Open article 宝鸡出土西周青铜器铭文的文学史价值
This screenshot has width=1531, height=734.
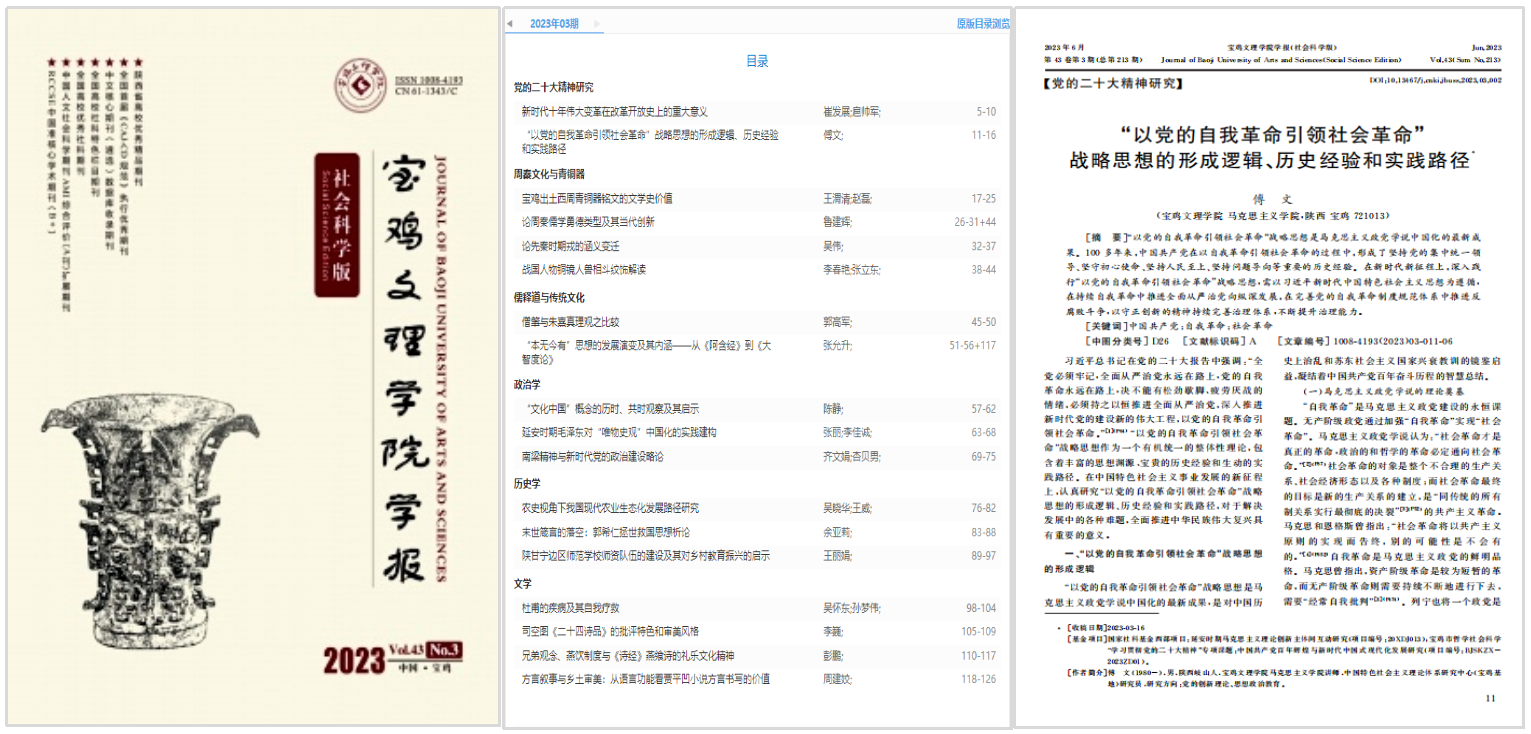[x=597, y=198]
